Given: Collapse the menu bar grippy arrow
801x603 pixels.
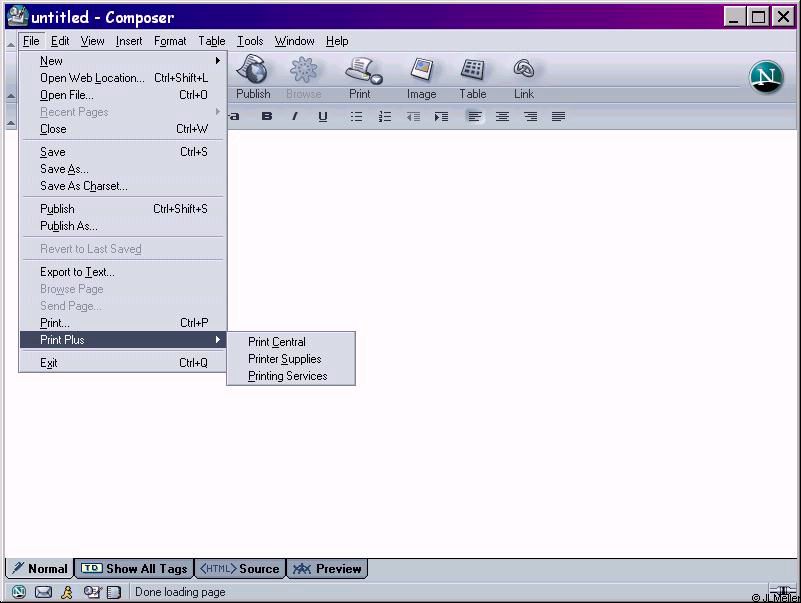Looking at the screenshot, I should 11,44.
